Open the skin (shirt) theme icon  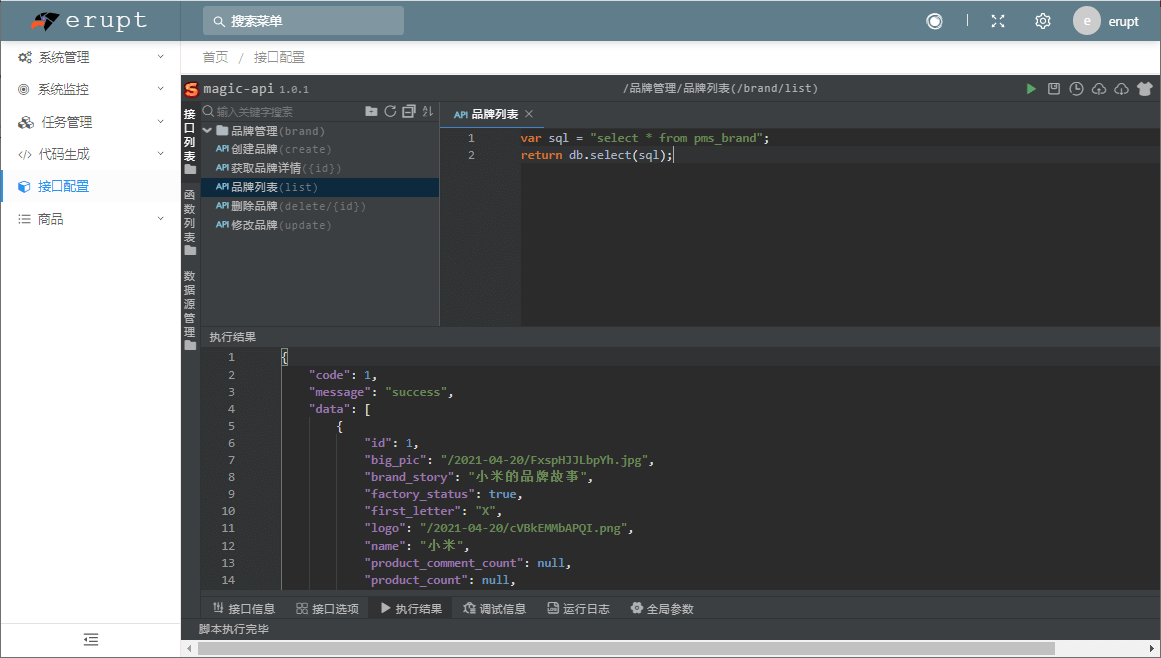(x=1145, y=89)
